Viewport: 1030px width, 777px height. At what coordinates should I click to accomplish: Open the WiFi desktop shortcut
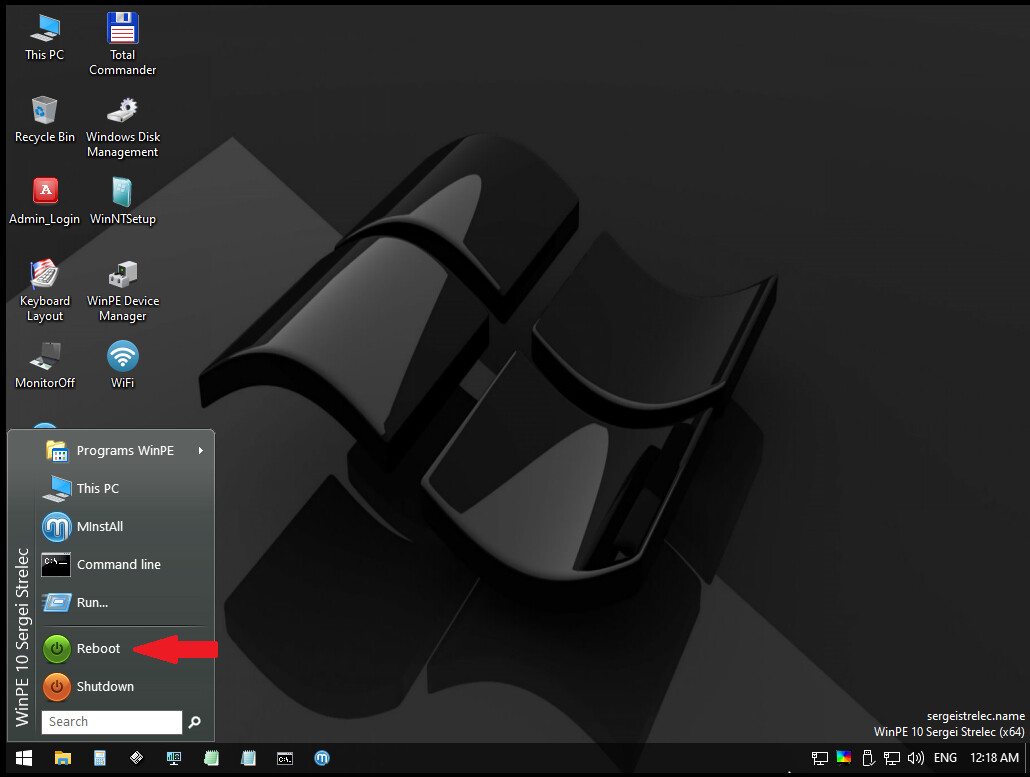click(123, 365)
